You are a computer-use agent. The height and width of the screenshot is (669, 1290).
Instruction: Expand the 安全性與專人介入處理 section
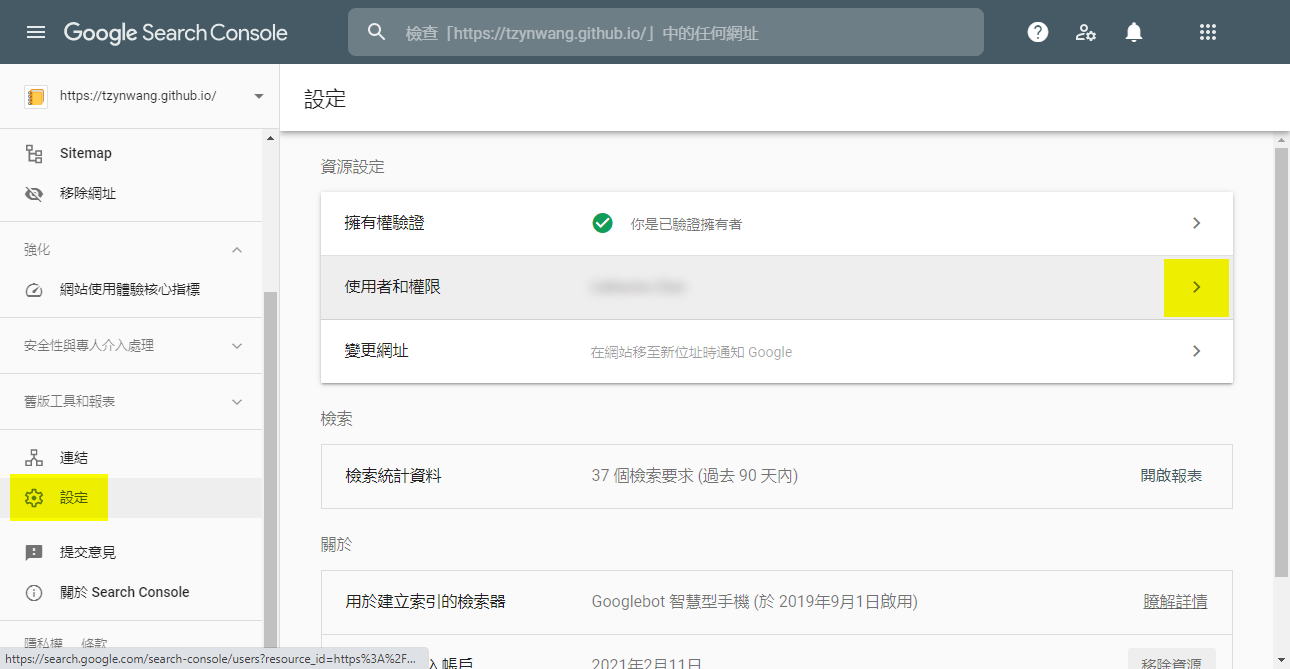click(237, 346)
